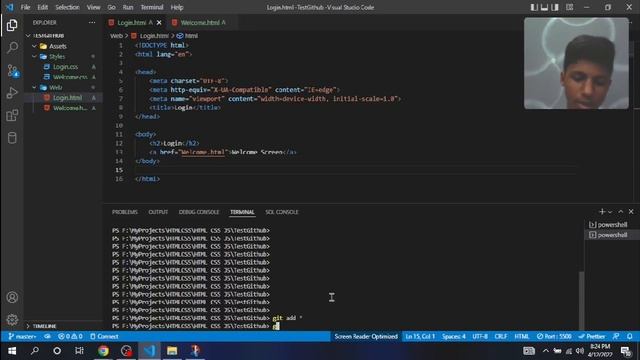Open the Explorer view in activity bar
Screen dimensions: 640x360
pos(12,25)
